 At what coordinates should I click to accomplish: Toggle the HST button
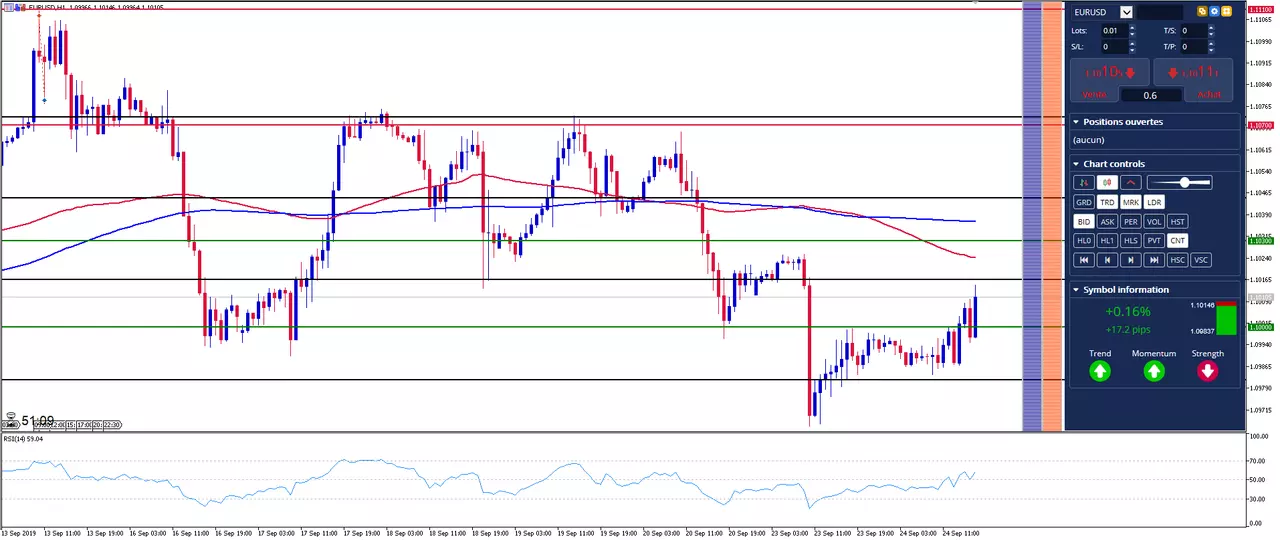pos(1178,222)
